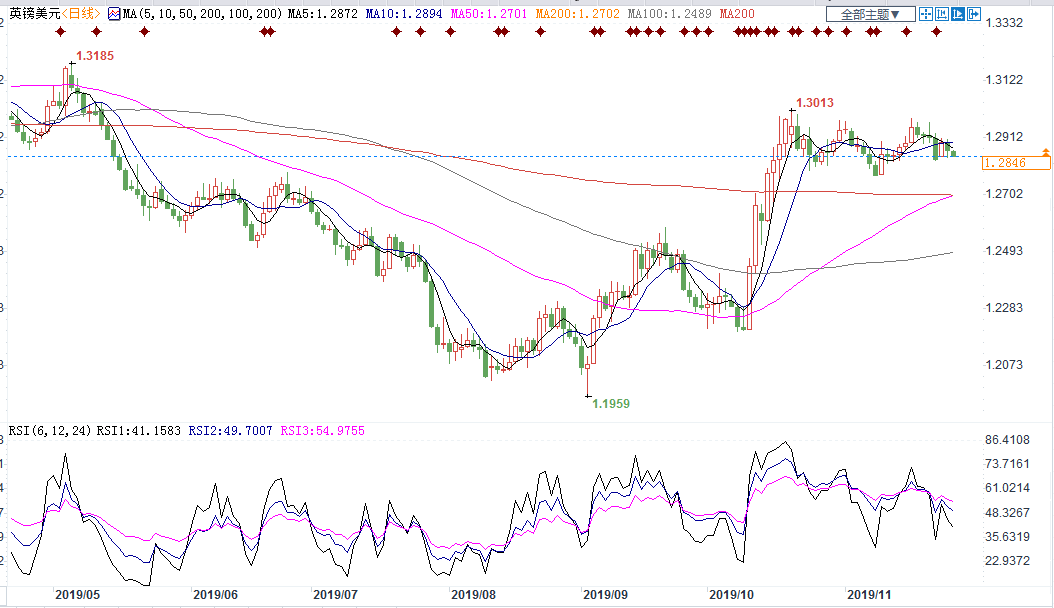The image size is (1054, 608).
Task: Click the 2019/08 date axis label
Action: pos(473,594)
